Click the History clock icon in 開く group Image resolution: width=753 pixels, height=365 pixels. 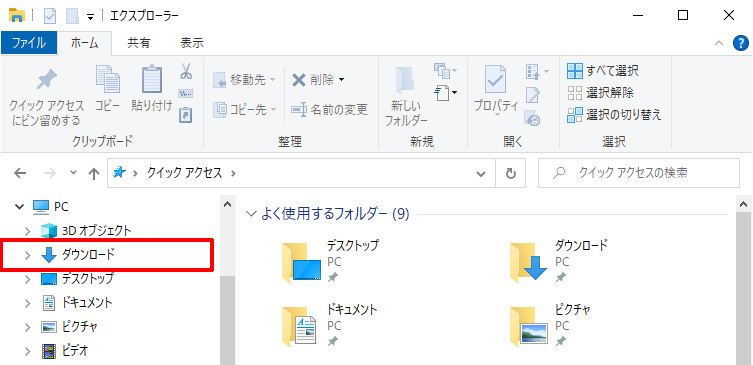(x=532, y=118)
